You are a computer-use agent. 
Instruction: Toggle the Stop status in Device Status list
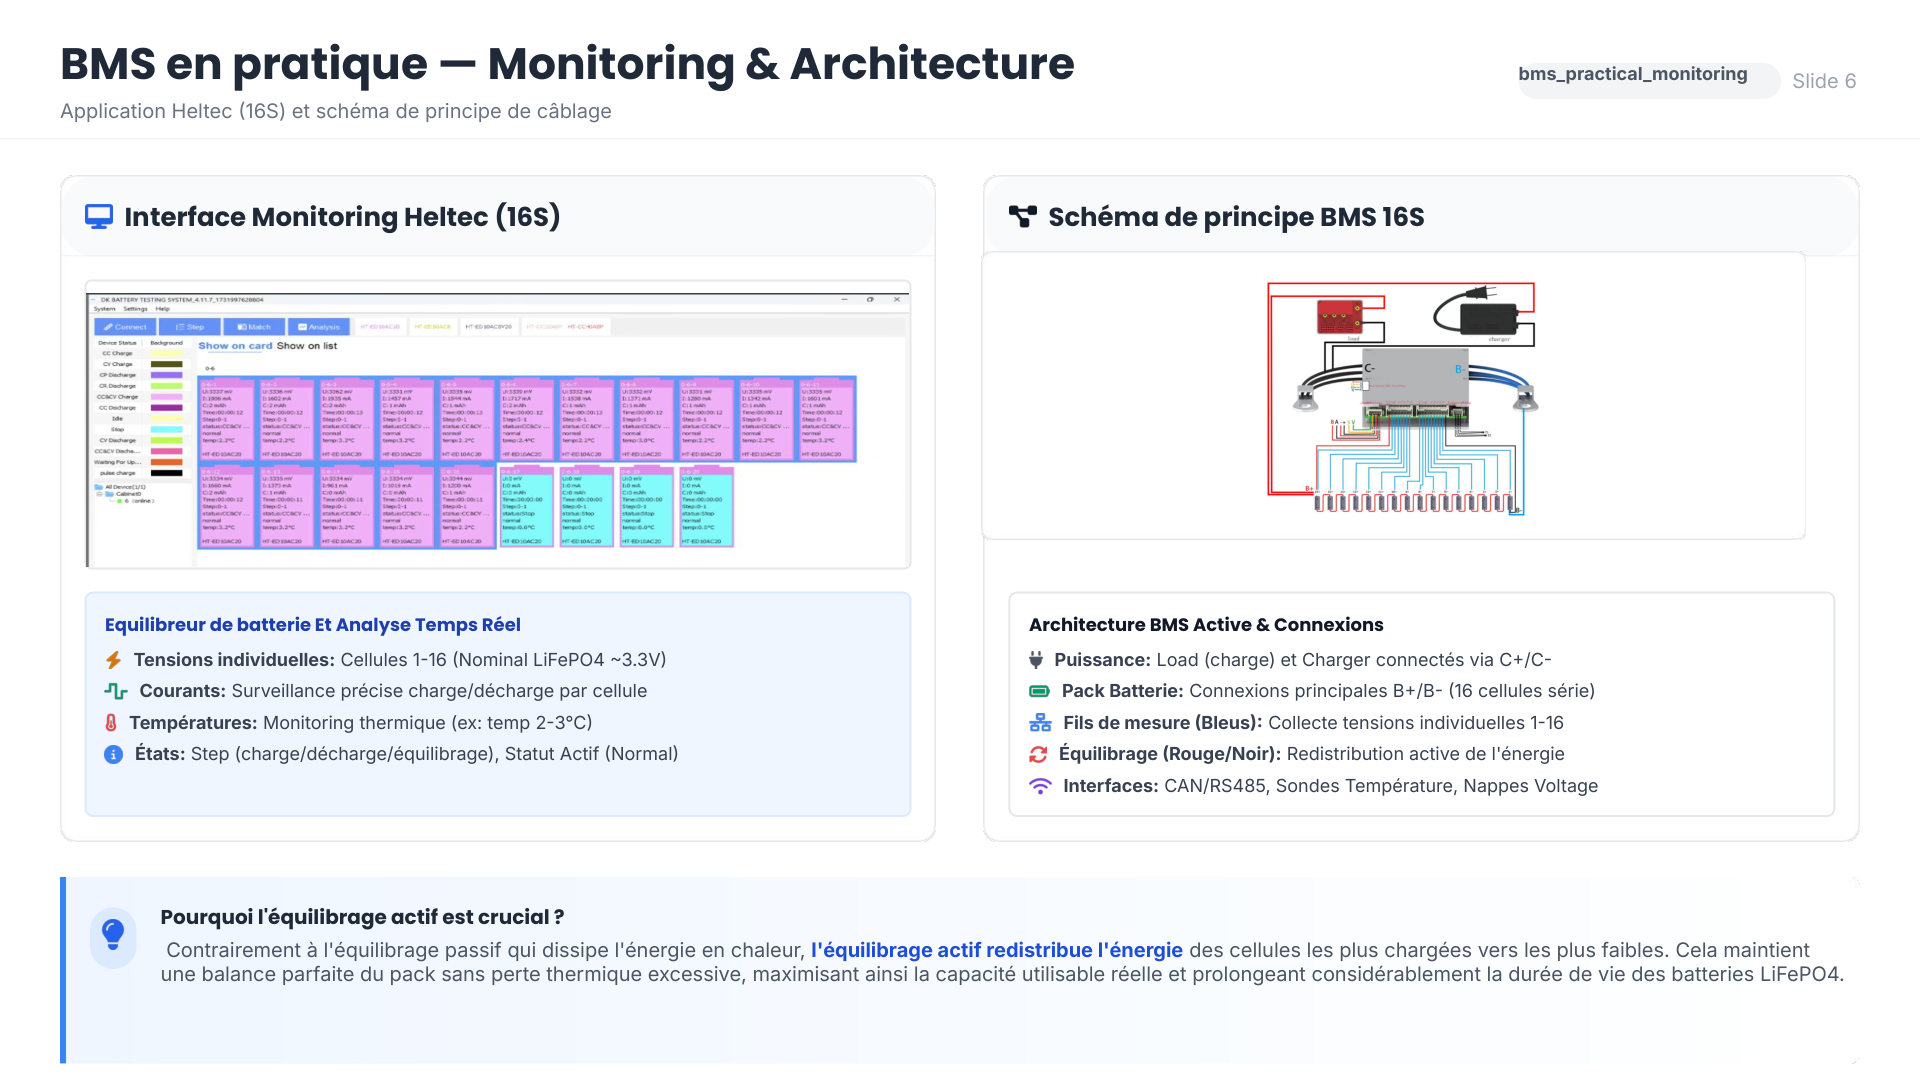pyautogui.click(x=117, y=429)
